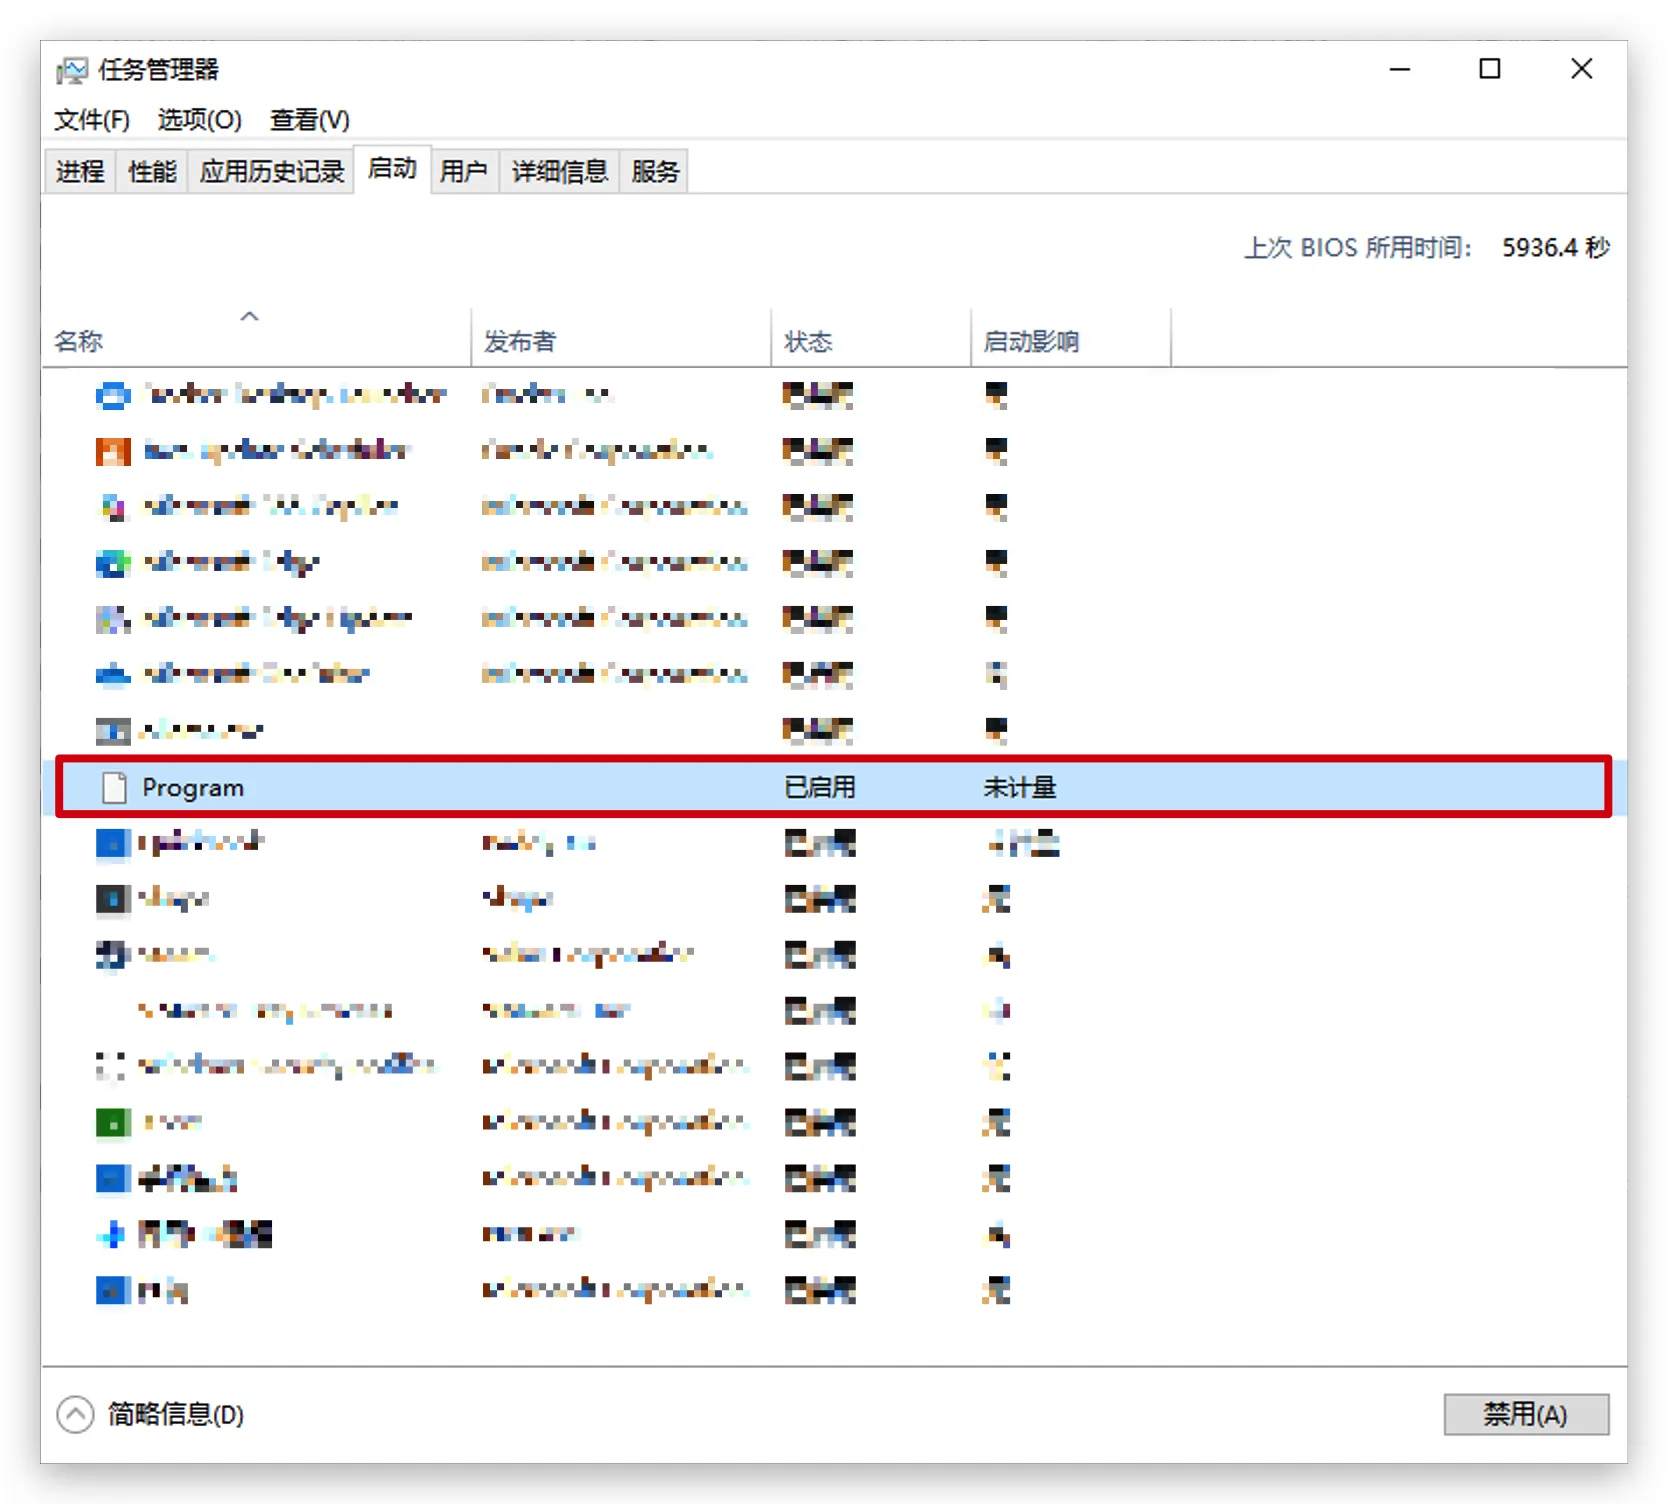Maximize the Task Manager window
The height and width of the screenshot is (1504, 1668).
[1489, 69]
